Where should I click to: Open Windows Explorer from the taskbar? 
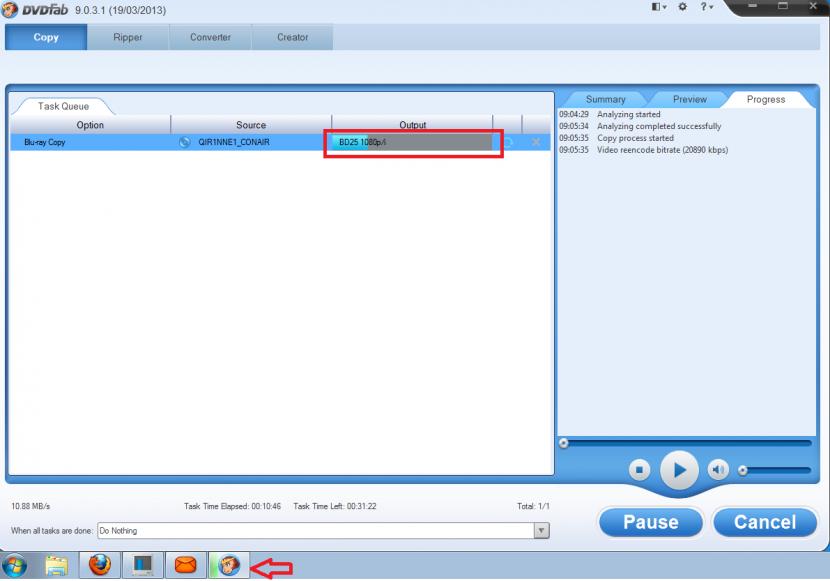coord(57,566)
